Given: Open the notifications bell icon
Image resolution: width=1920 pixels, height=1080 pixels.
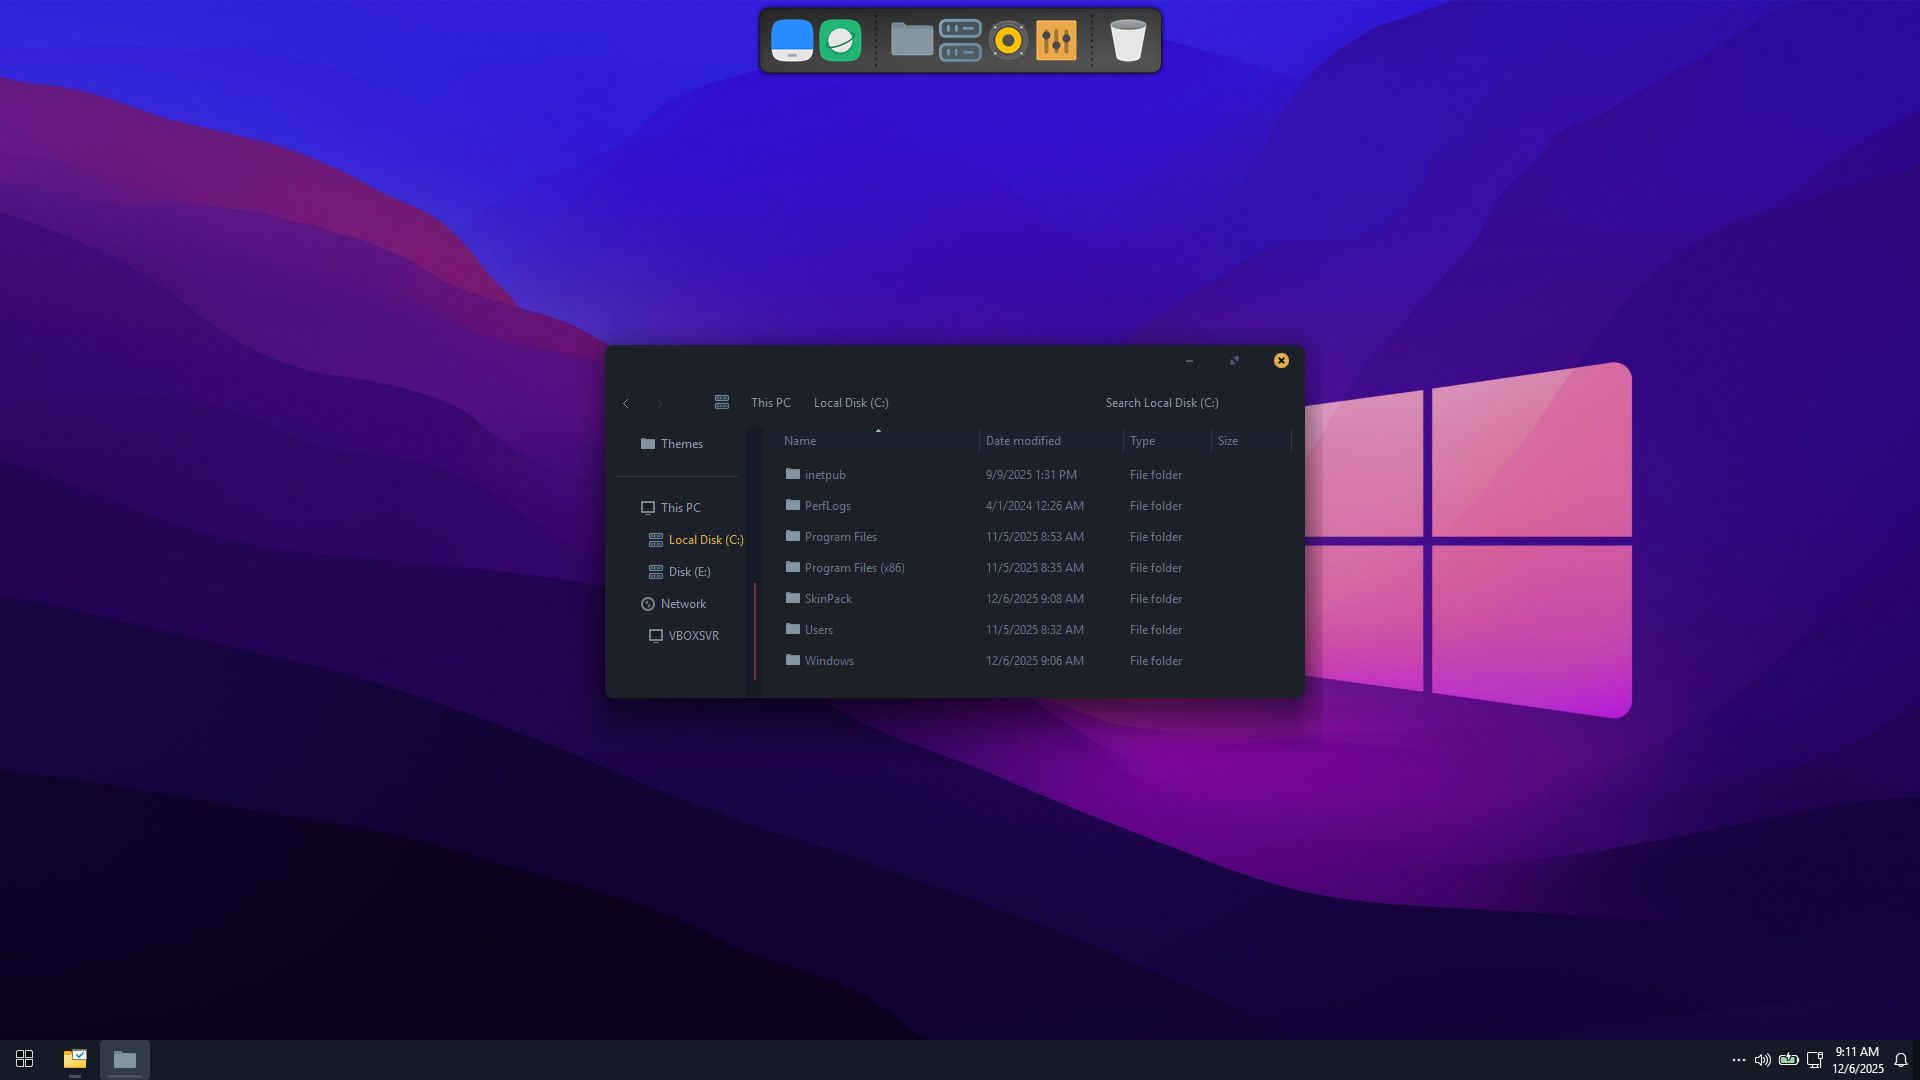Looking at the screenshot, I should (x=1901, y=1060).
